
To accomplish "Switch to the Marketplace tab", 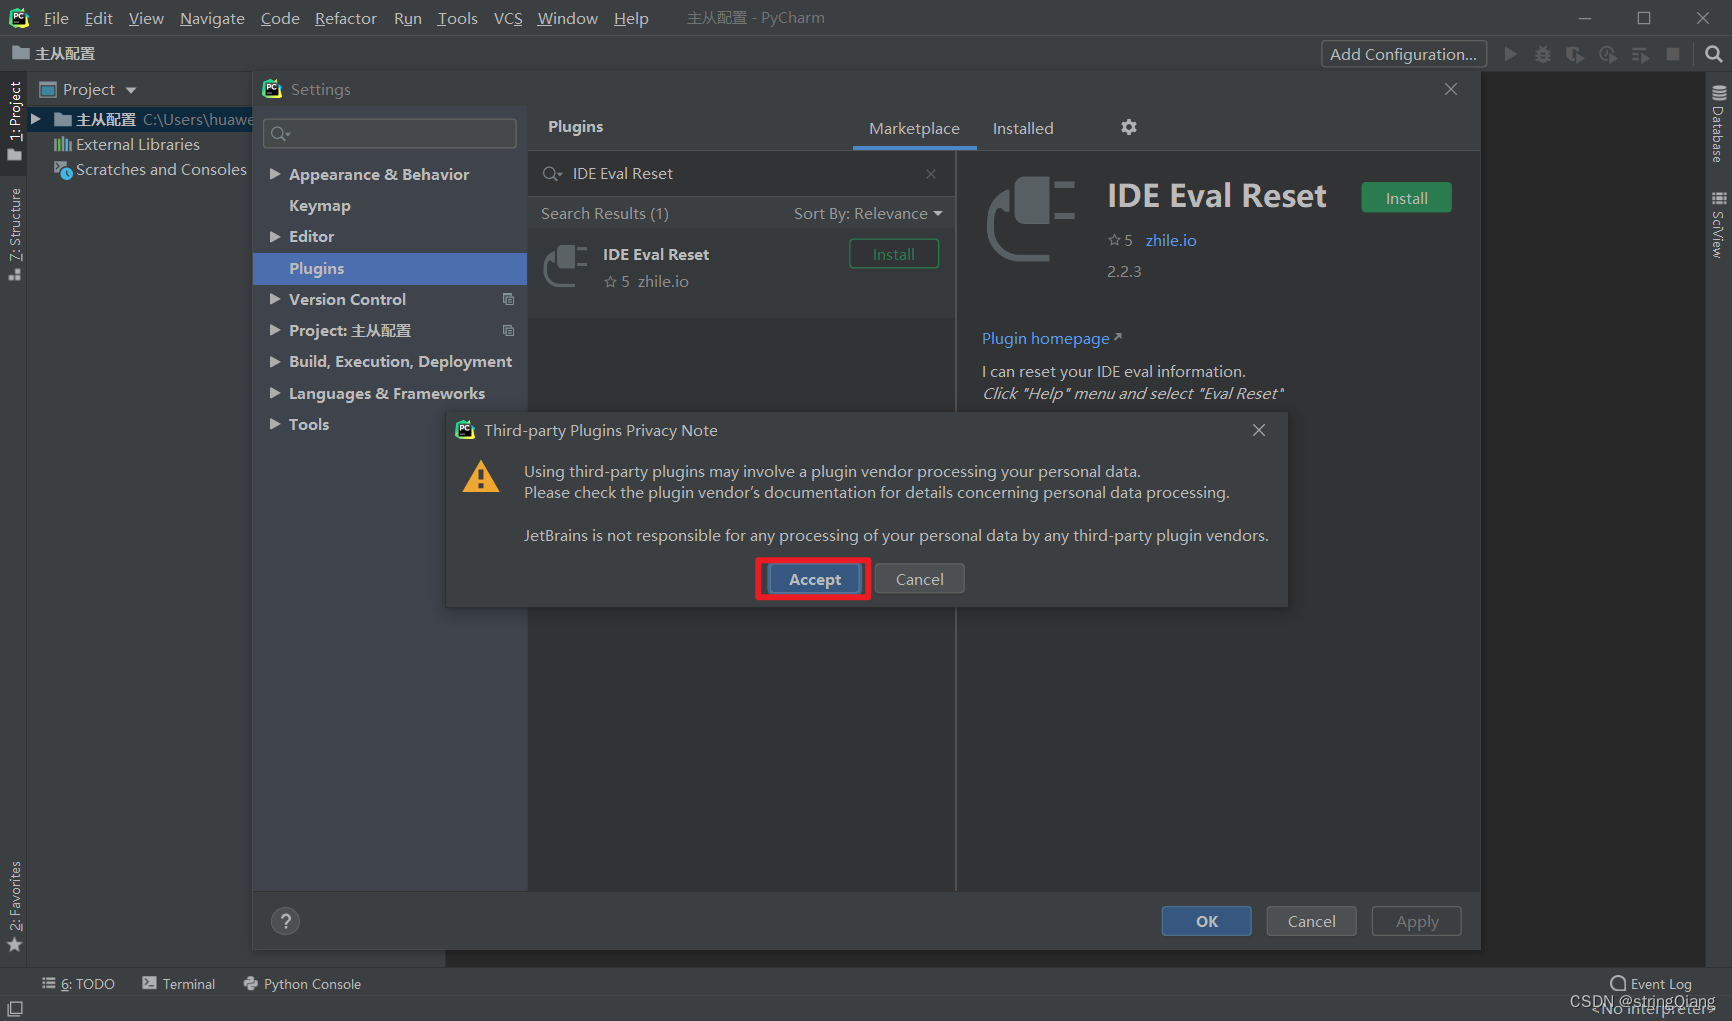I will pyautogui.click(x=914, y=128).
